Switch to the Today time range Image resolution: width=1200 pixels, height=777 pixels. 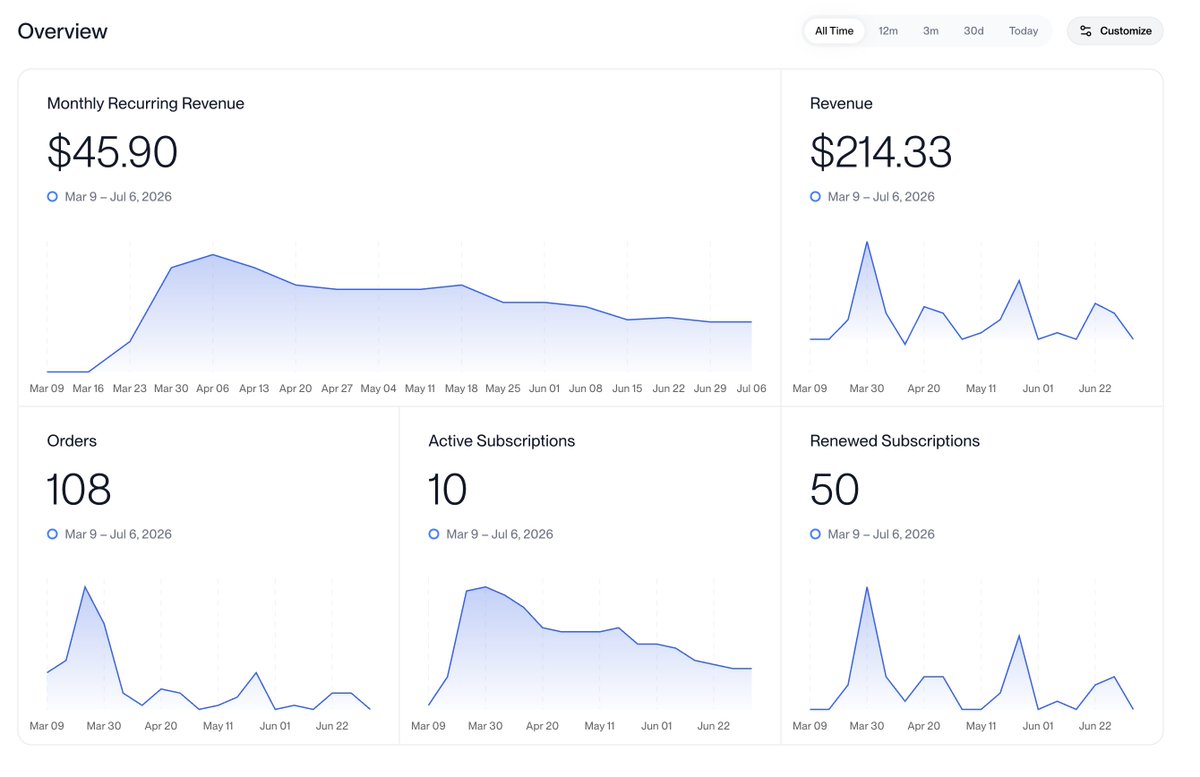coord(1023,31)
